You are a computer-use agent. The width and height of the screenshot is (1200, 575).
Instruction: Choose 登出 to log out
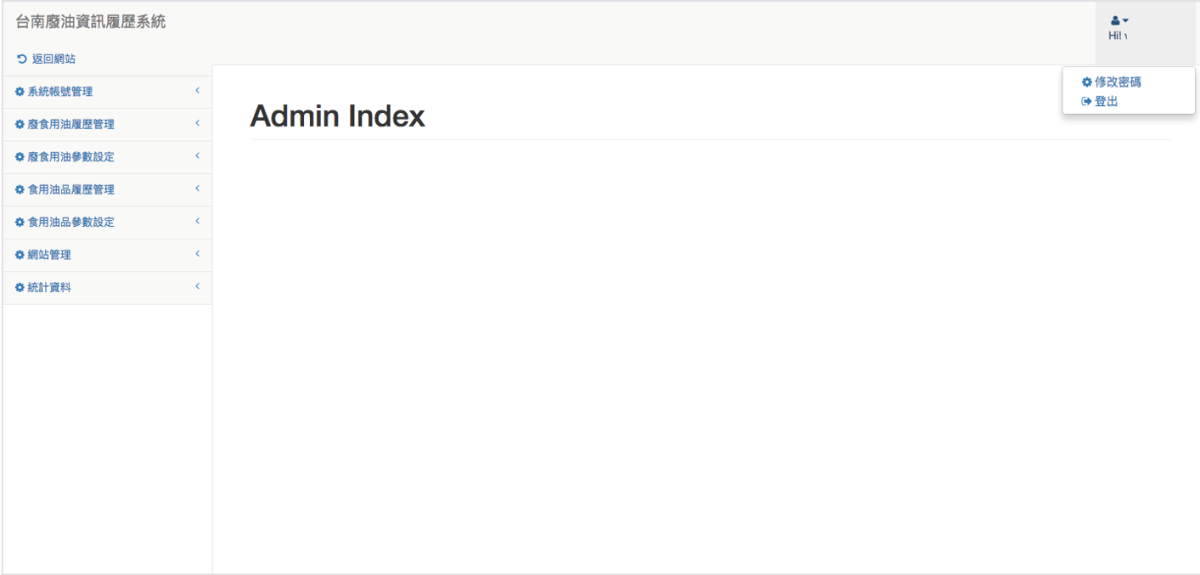pos(1106,101)
